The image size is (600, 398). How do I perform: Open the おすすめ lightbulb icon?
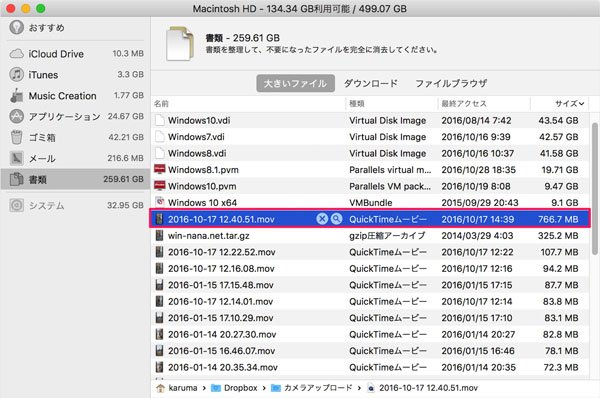pos(16,27)
